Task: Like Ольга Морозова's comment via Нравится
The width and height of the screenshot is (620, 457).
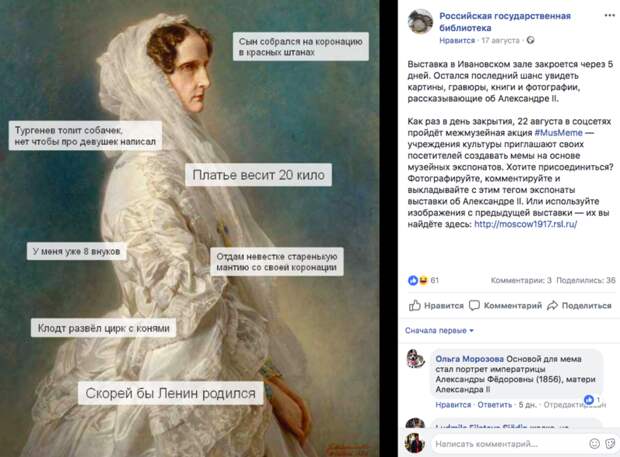Action: [453, 405]
